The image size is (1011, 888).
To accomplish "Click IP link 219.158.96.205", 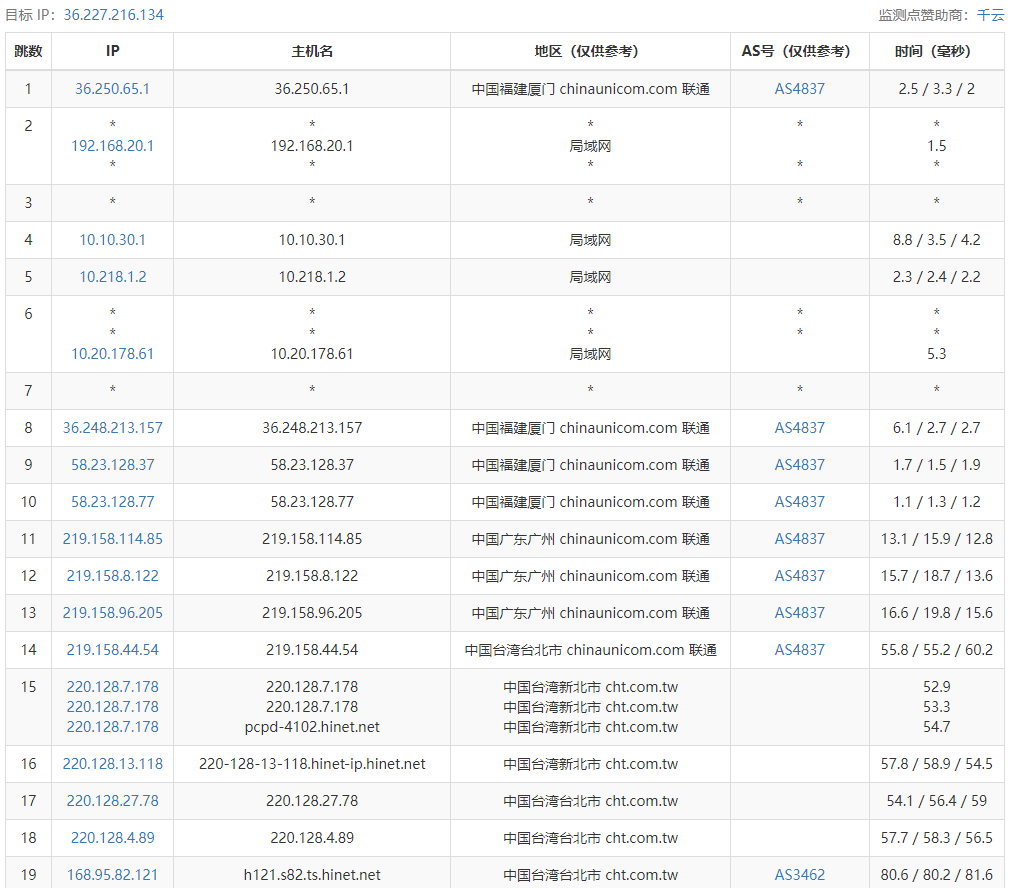I will tap(112, 613).
